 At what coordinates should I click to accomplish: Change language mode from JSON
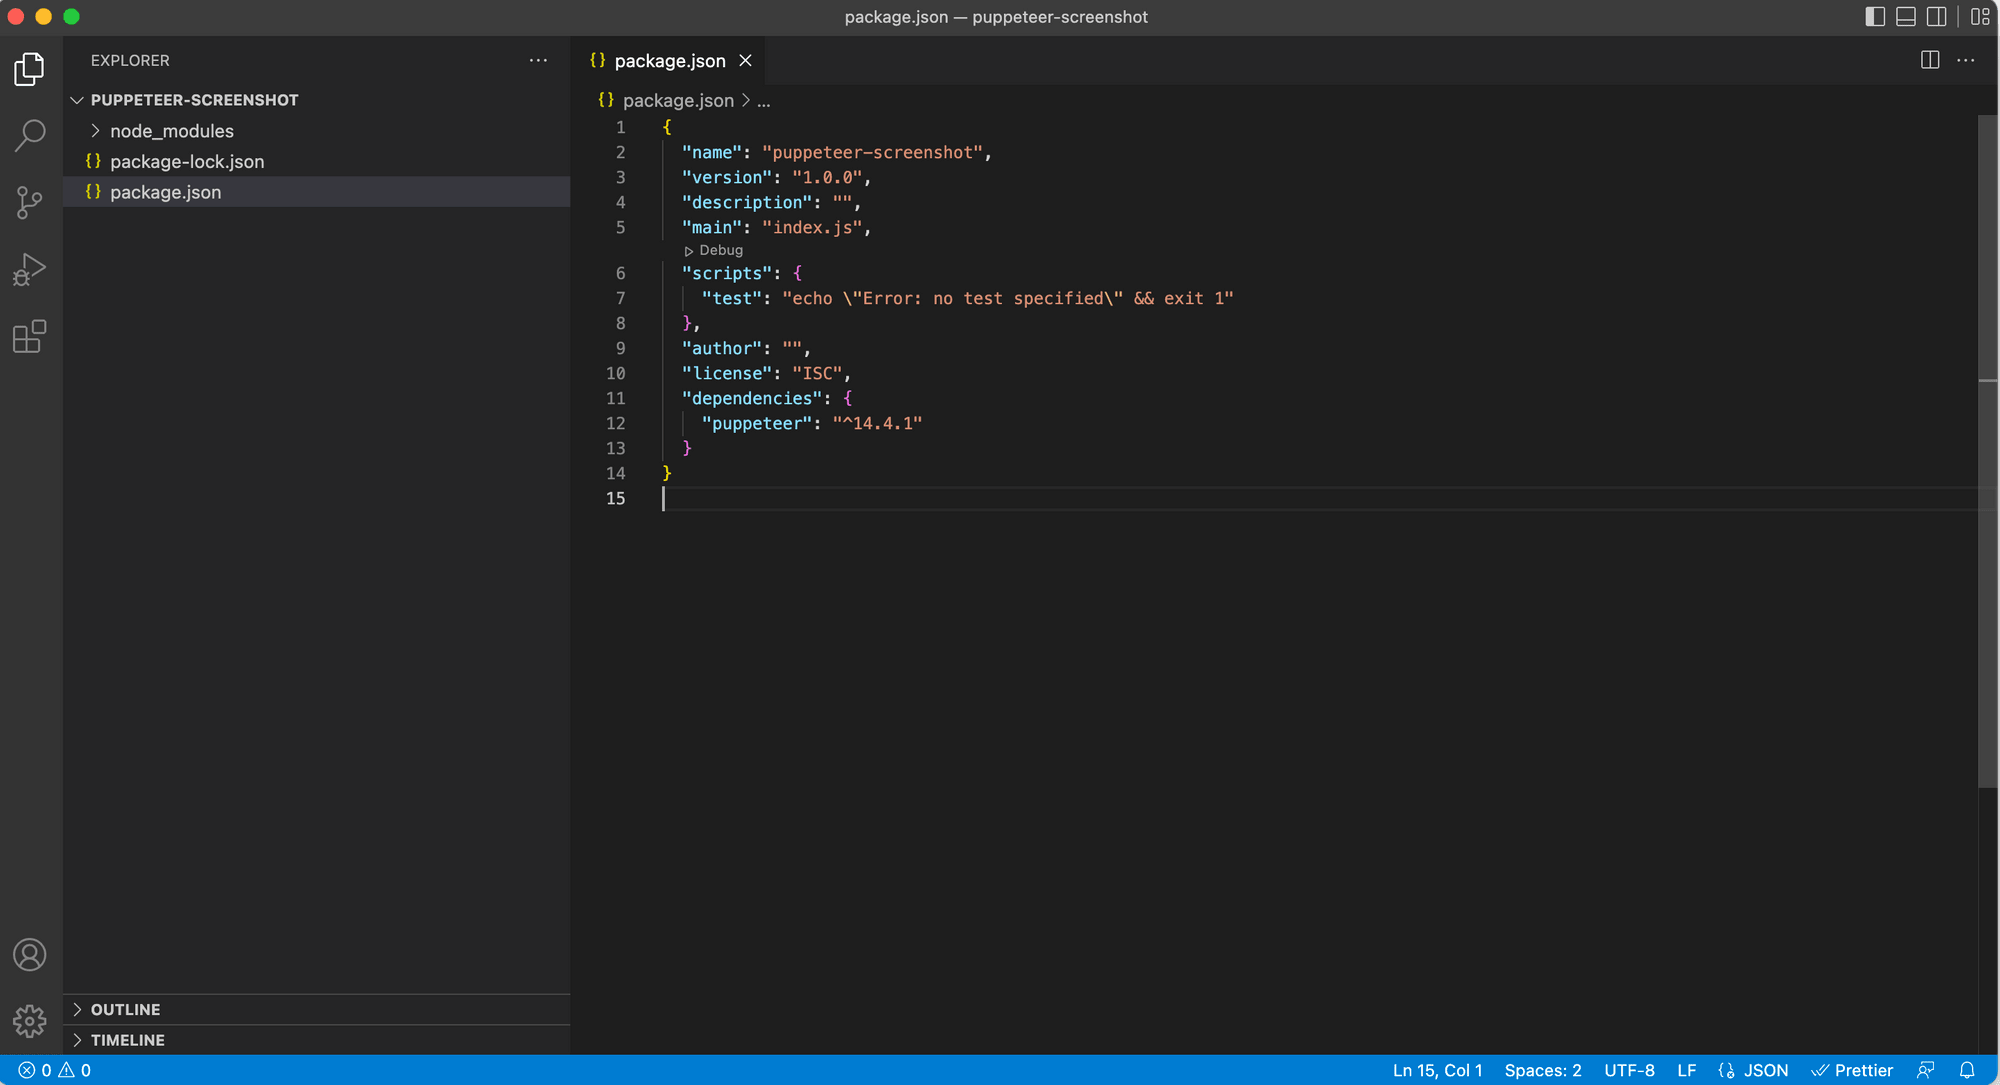click(x=1766, y=1070)
